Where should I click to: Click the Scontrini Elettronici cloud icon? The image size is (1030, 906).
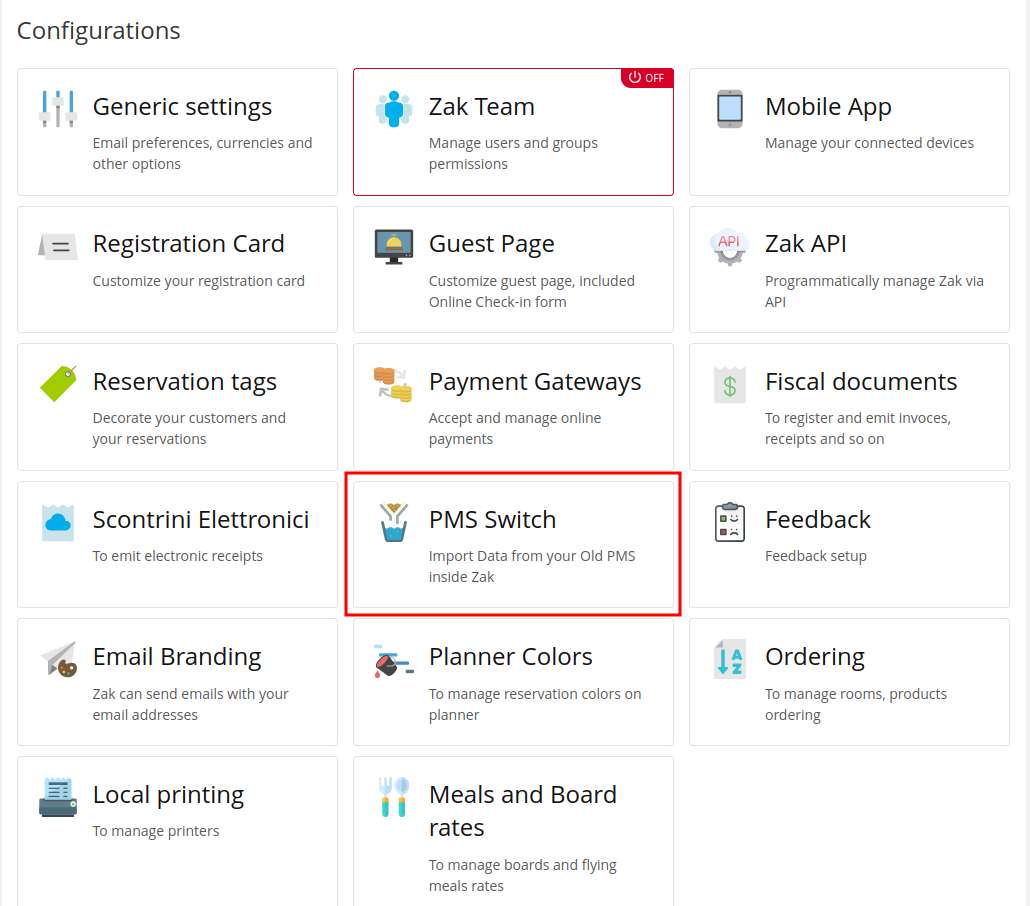pos(58,521)
